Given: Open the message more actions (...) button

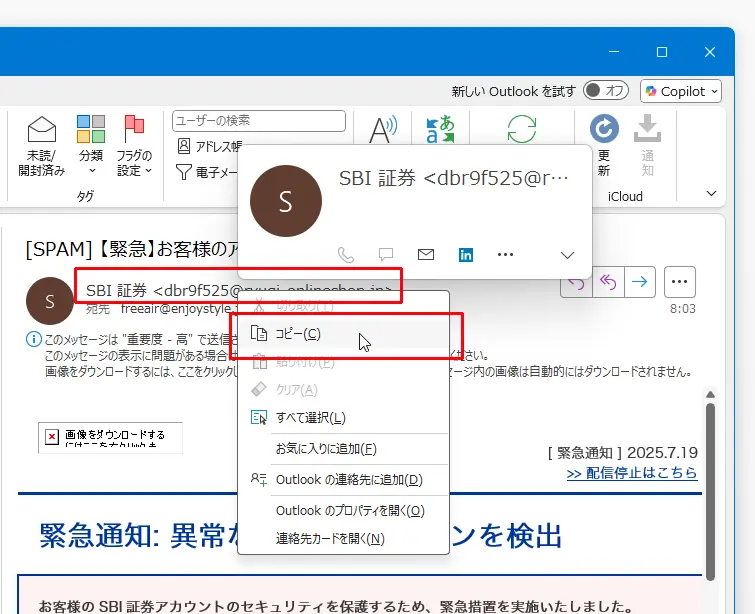Looking at the screenshot, I should (x=679, y=282).
